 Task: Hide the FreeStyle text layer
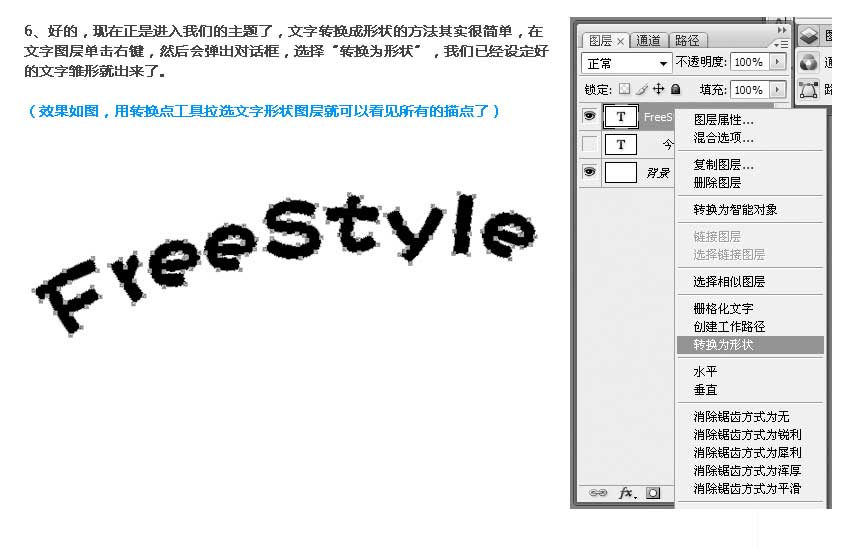coord(590,117)
